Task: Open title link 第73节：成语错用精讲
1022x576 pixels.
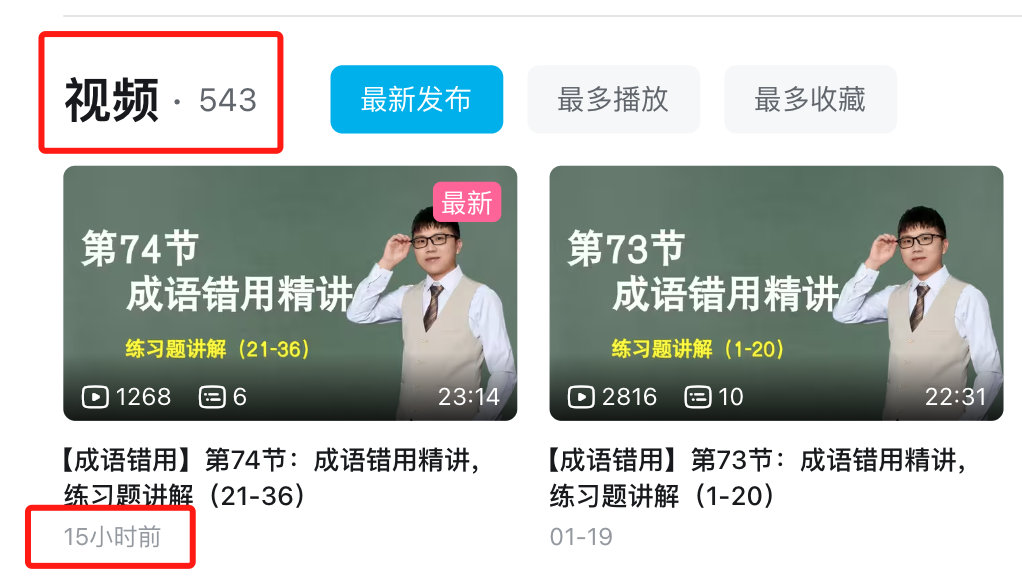Action: tap(757, 478)
